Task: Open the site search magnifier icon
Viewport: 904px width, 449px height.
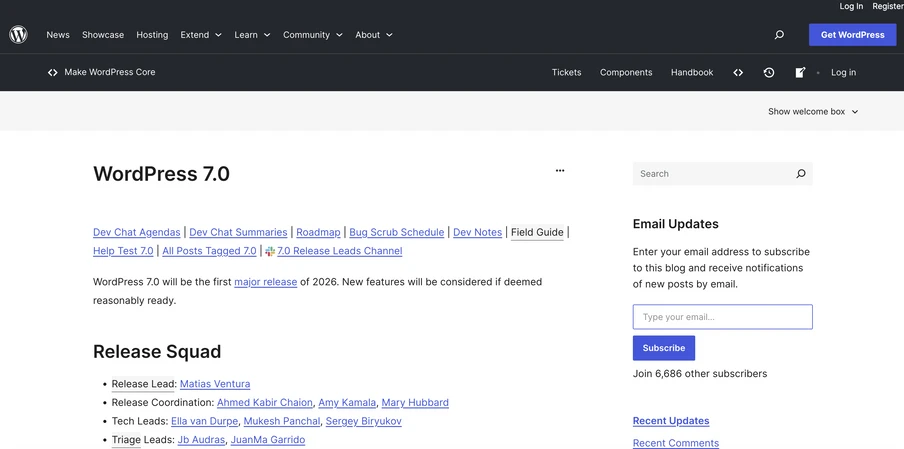Action: [779, 35]
